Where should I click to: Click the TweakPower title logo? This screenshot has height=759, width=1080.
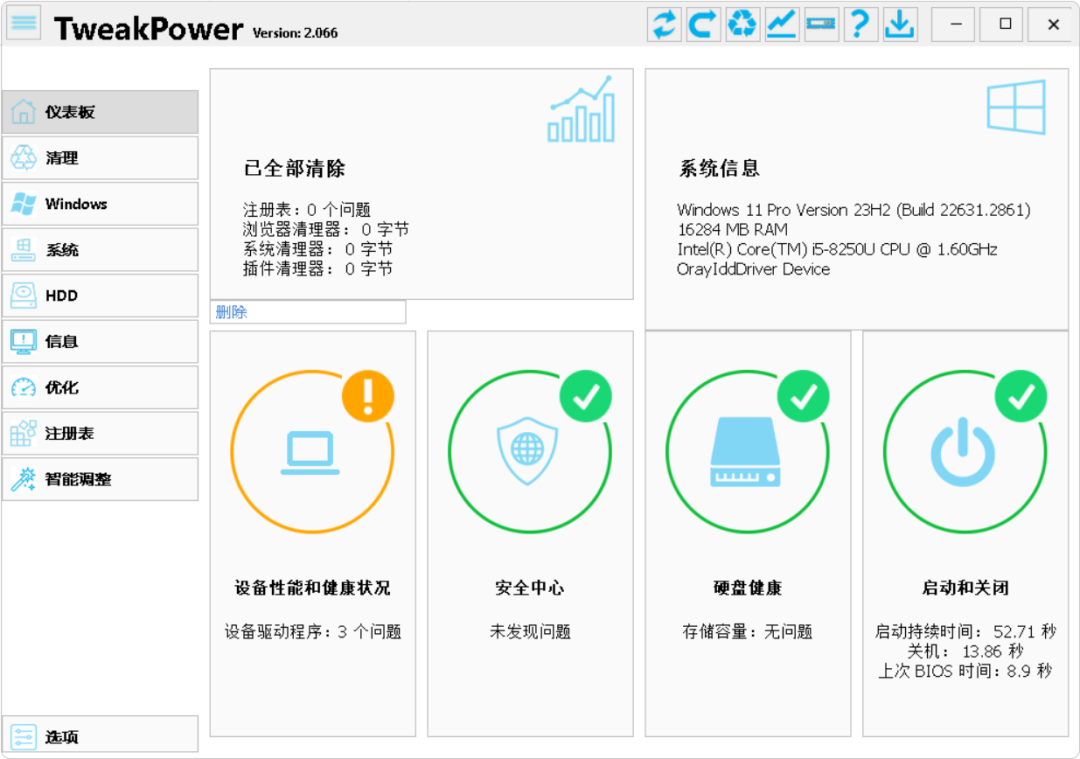[149, 29]
